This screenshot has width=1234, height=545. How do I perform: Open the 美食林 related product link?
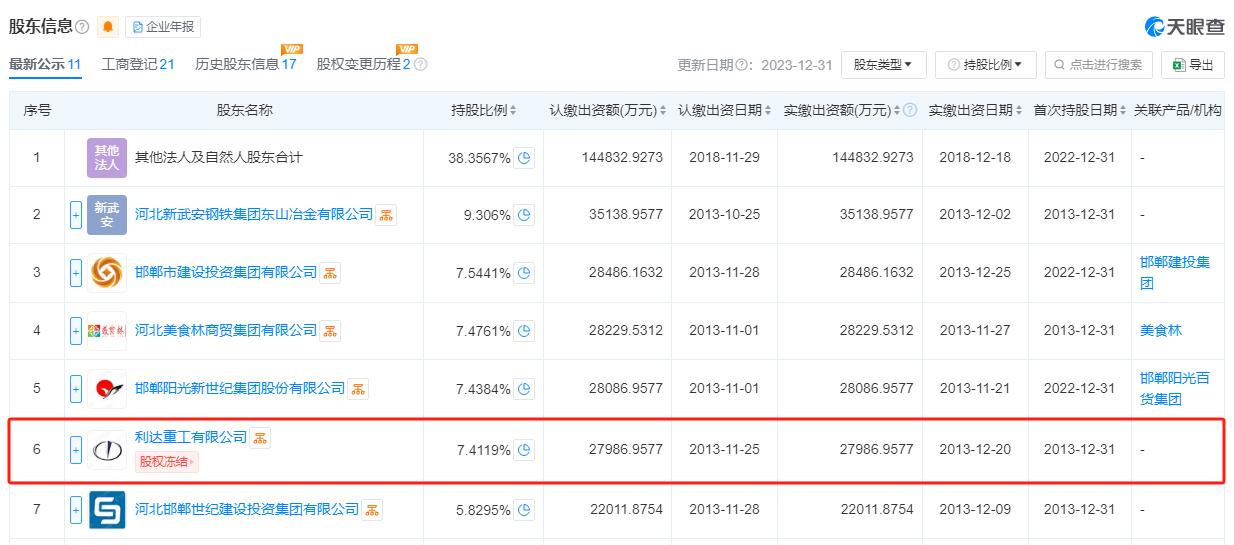[x=1161, y=330]
